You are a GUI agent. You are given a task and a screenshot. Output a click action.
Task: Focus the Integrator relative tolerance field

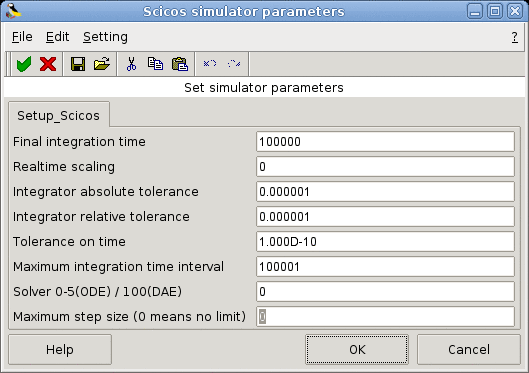pyautogui.click(x=385, y=217)
